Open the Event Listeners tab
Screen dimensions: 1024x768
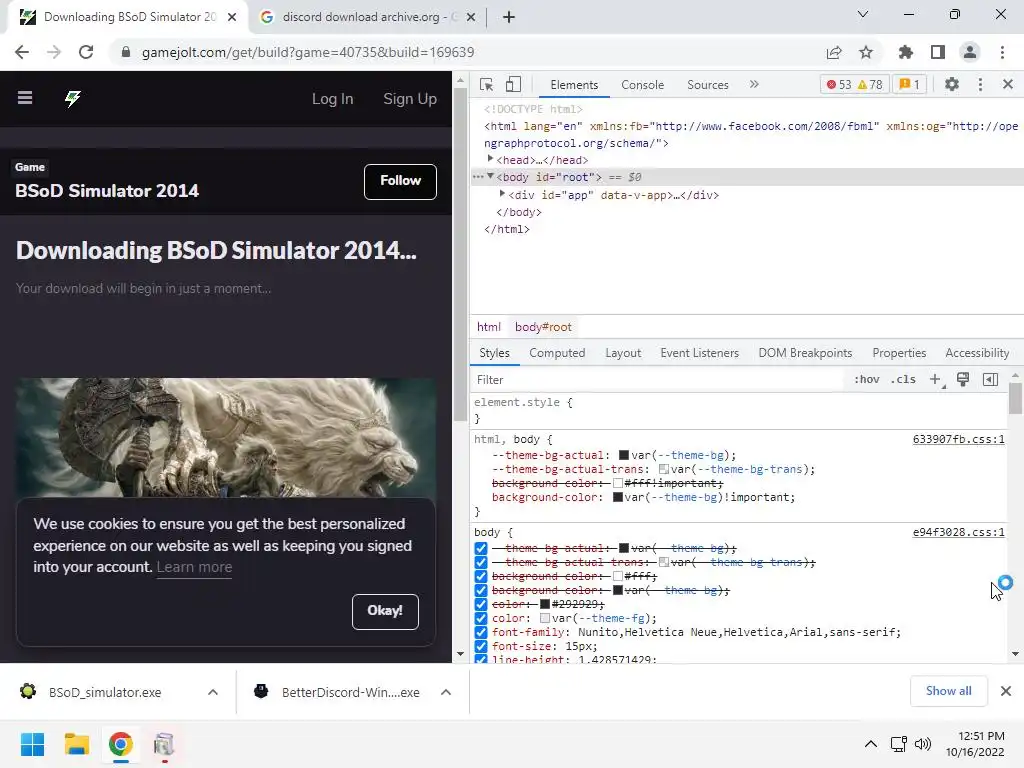pyautogui.click(x=699, y=353)
